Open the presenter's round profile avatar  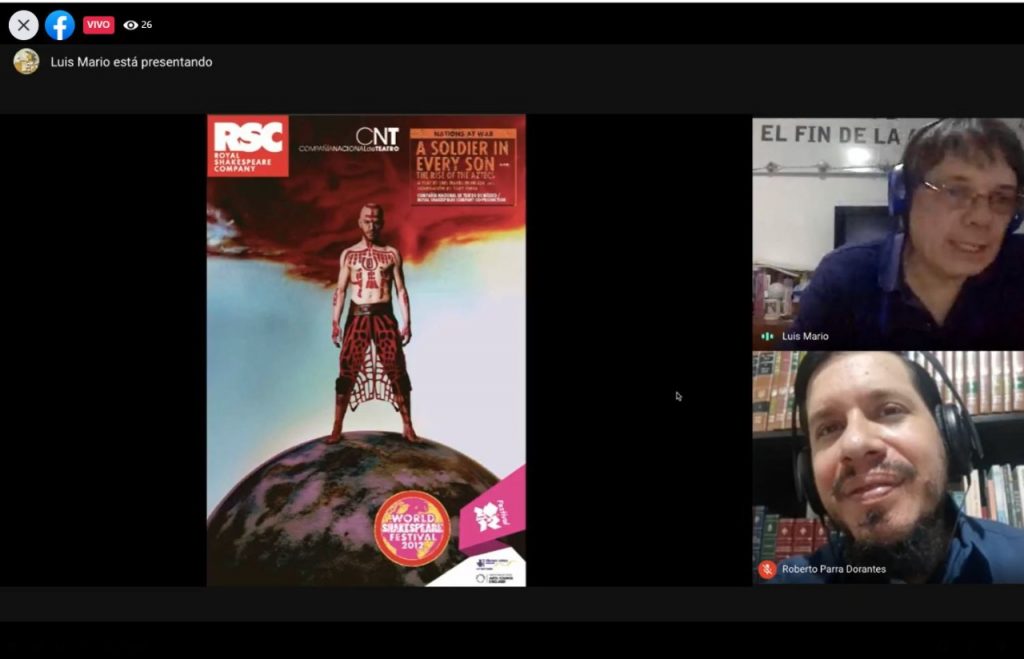(x=26, y=62)
